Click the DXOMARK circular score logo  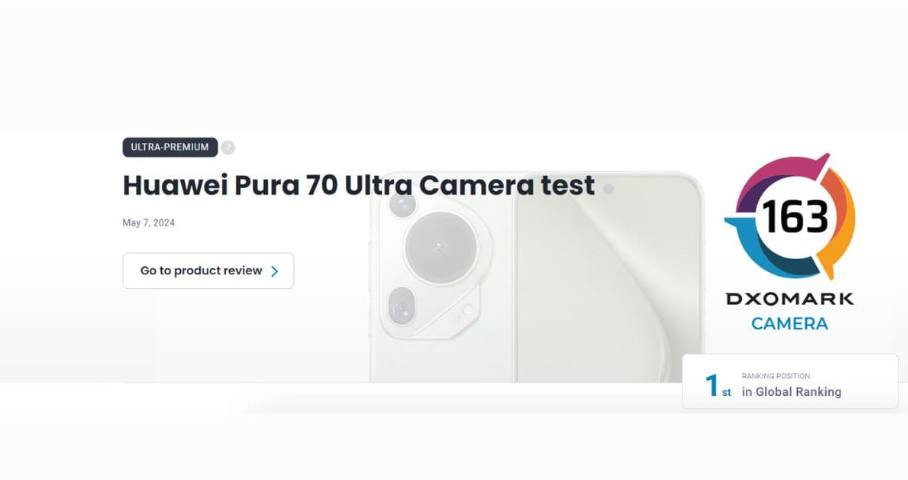point(790,216)
